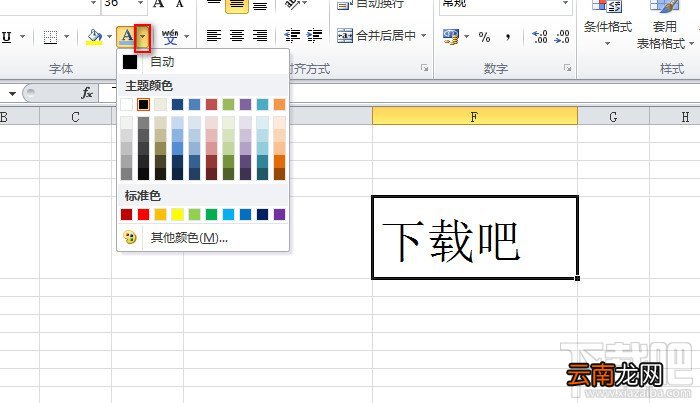The image size is (700, 403).
Task: Open alignment settings dialog launcher
Action: tap(424, 68)
